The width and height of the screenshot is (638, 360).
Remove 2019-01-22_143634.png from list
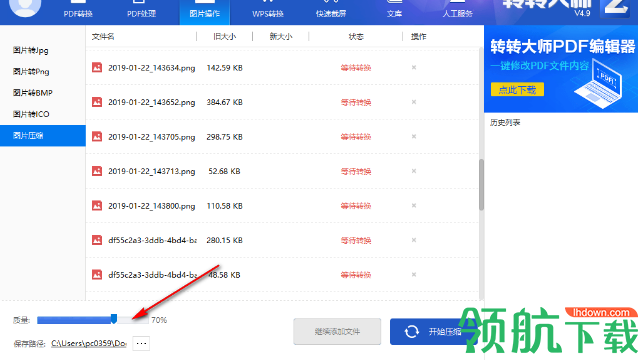pyautogui.click(x=414, y=67)
